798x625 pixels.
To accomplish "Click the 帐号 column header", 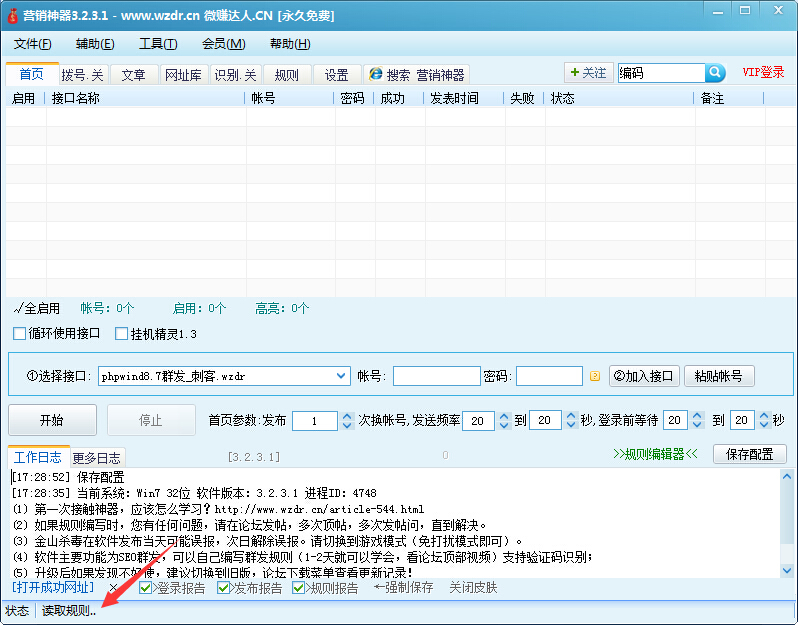I will (x=290, y=98).
